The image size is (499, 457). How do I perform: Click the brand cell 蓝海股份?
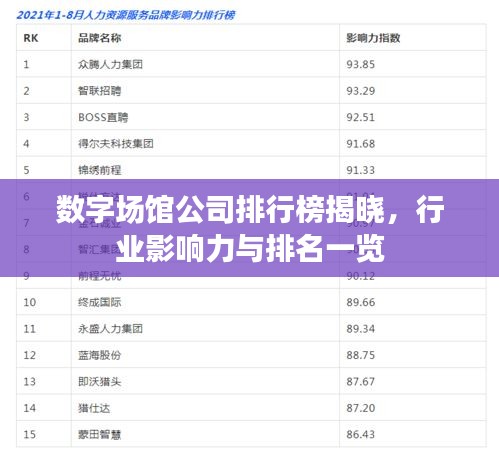99,355
